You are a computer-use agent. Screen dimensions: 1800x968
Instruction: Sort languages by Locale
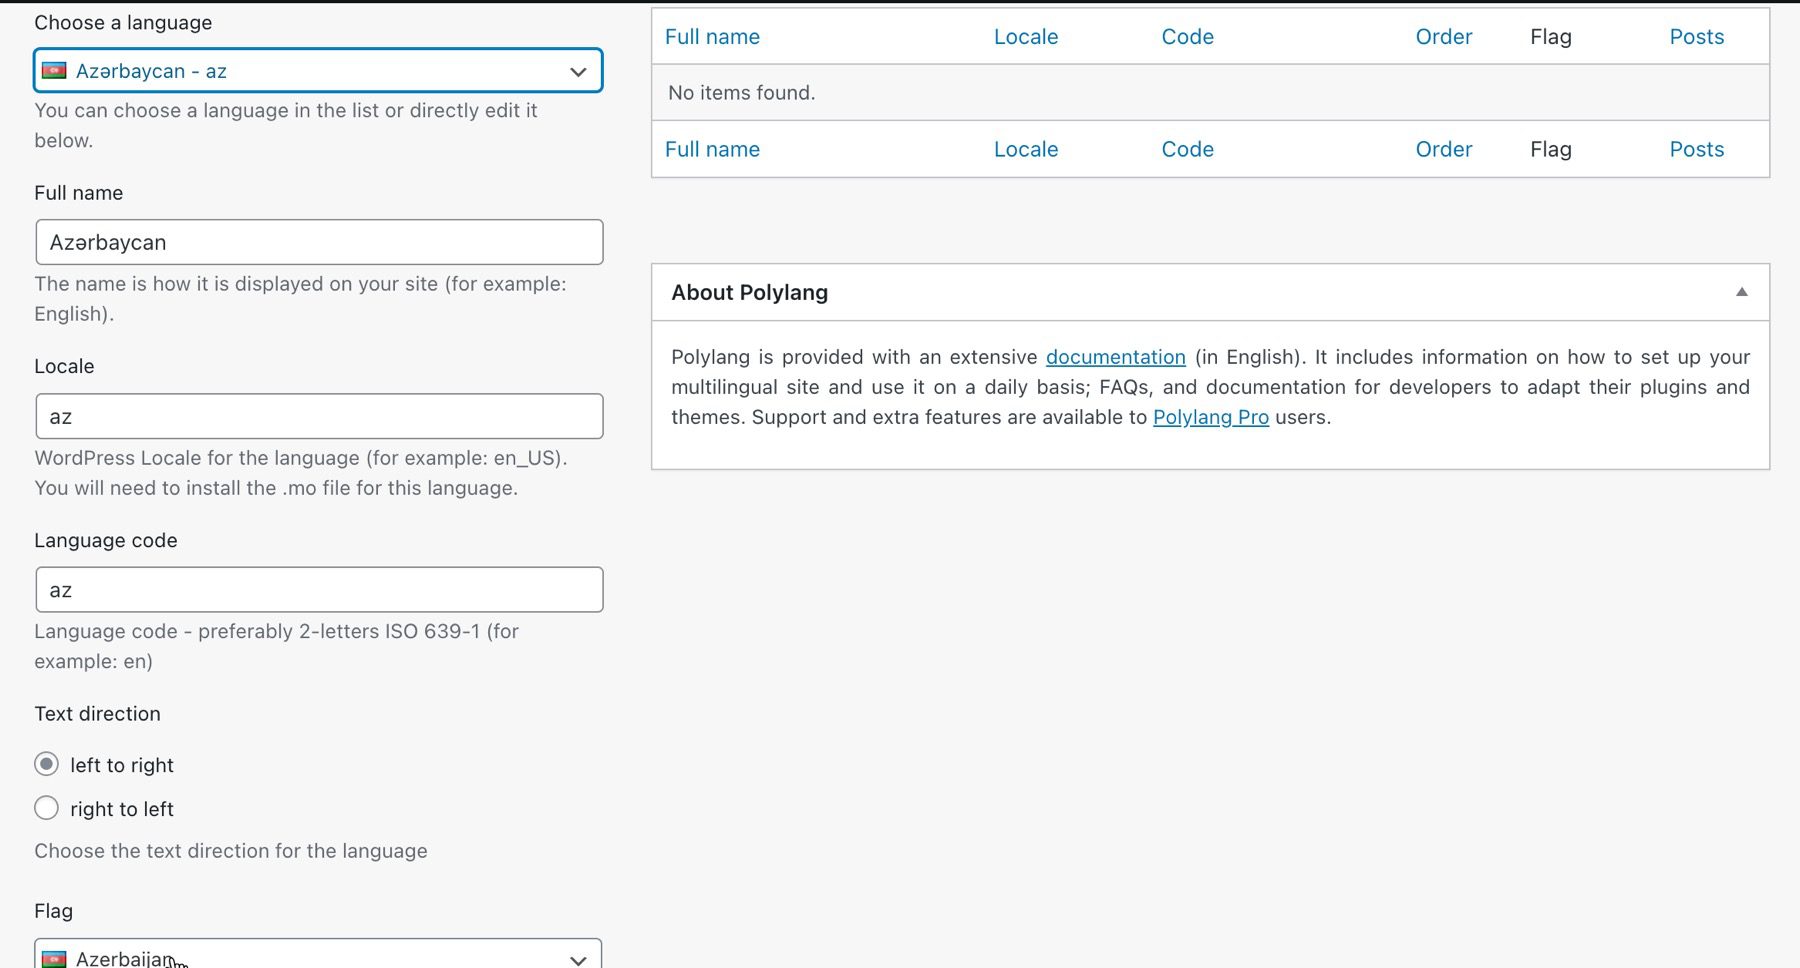pyautogui.click(x=1025, y=36)
